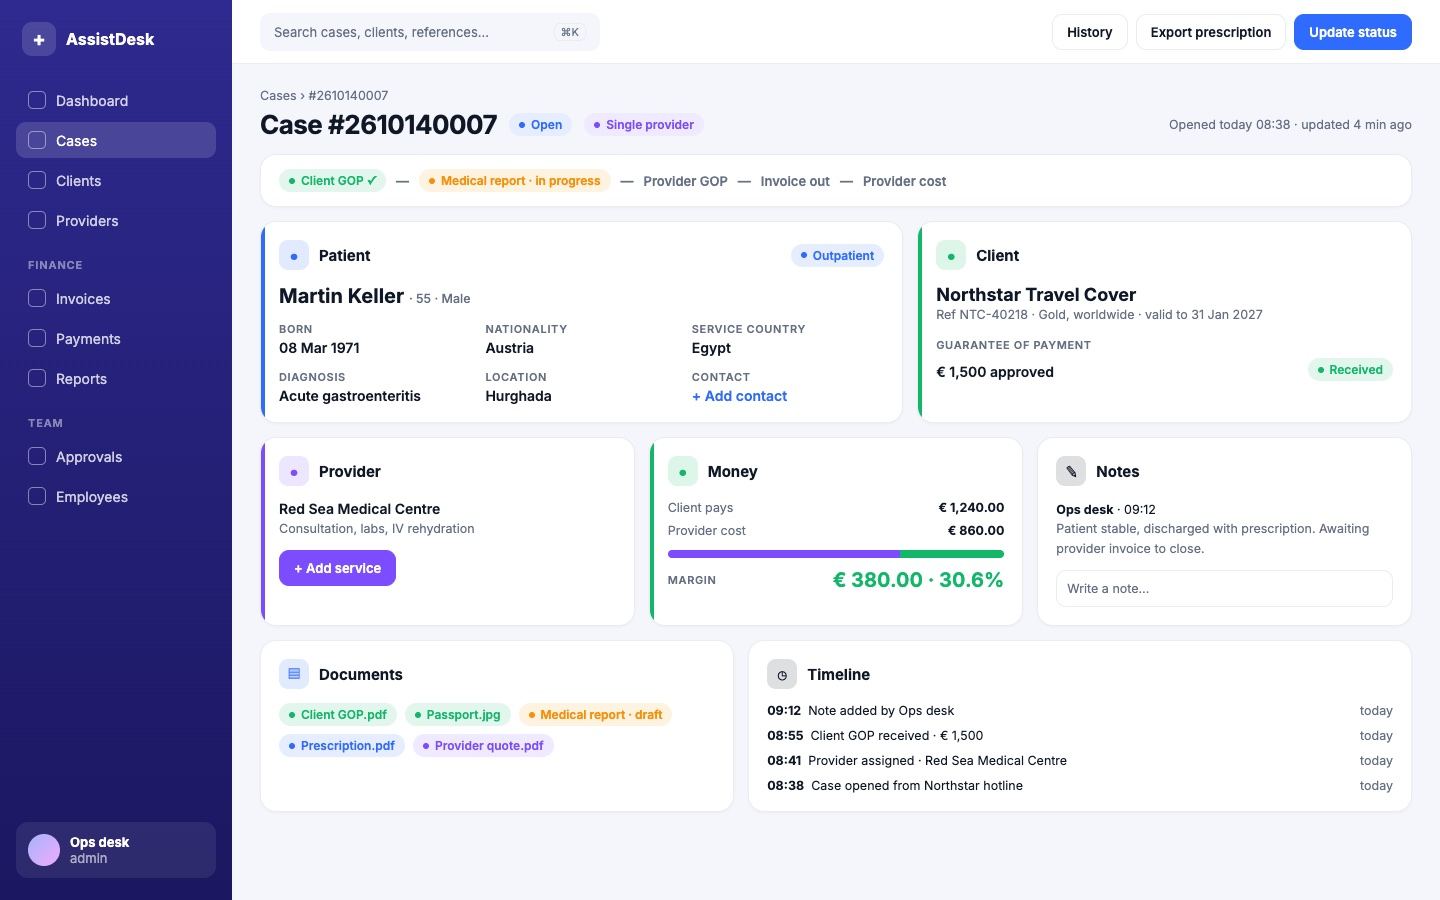Image resolution: width=1440 pixels, height=900 pixels.
Task: Open the Client GOP.pdf document
Action: point(338,715)
